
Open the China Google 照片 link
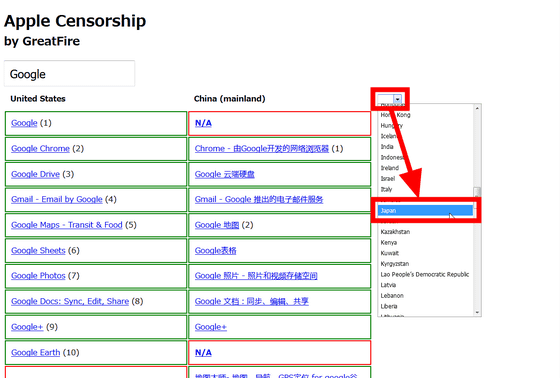pos(256,276)
